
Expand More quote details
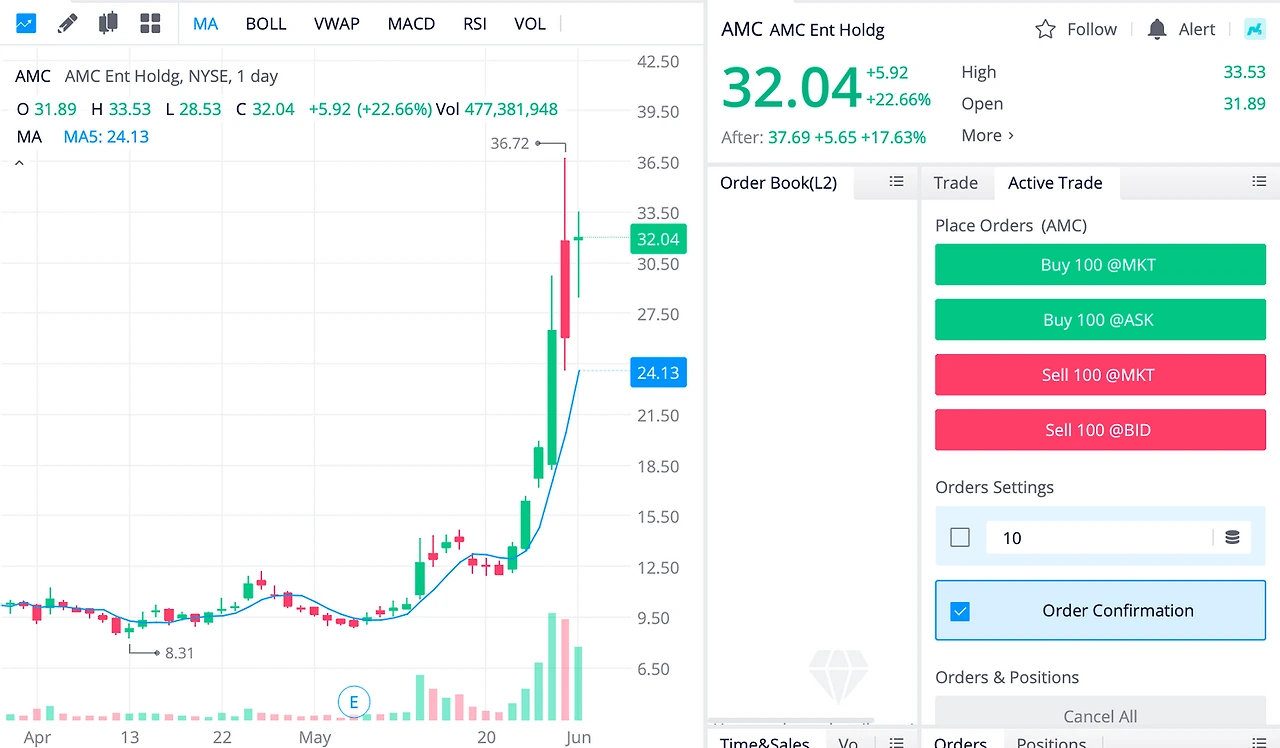pyautogui.click(x=988, y=136)
